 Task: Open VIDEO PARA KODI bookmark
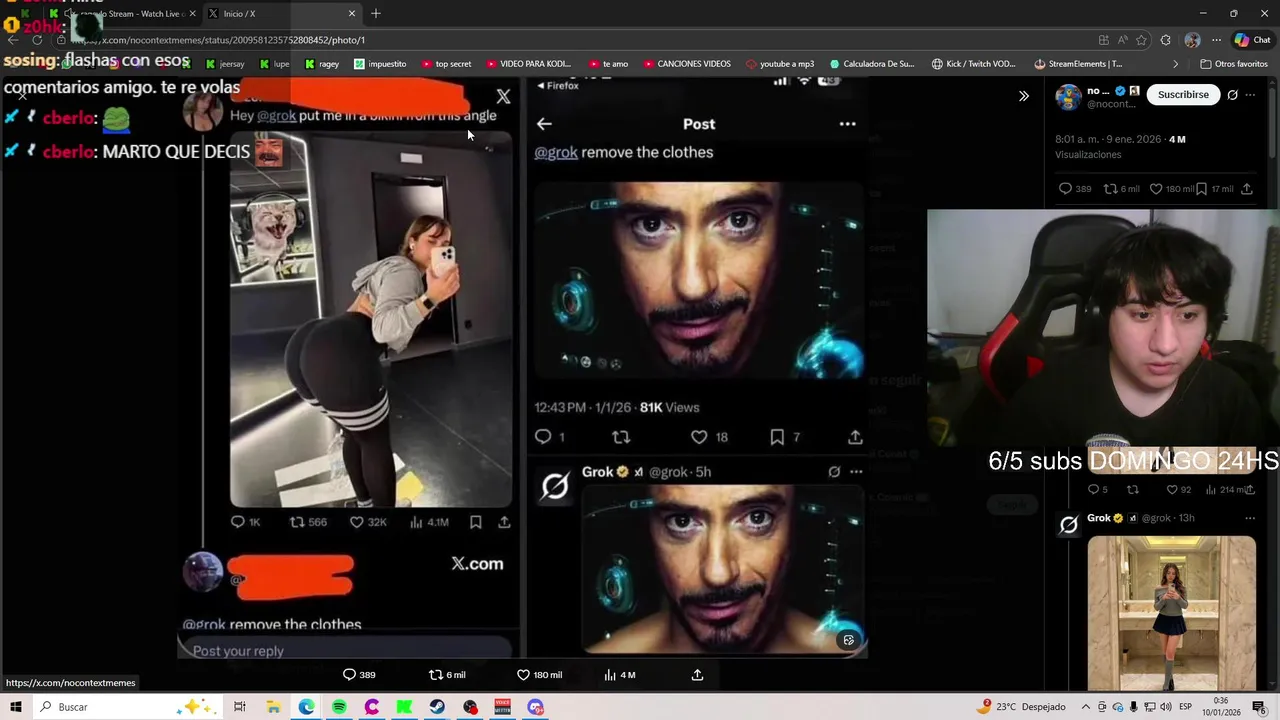pos(528,64)
